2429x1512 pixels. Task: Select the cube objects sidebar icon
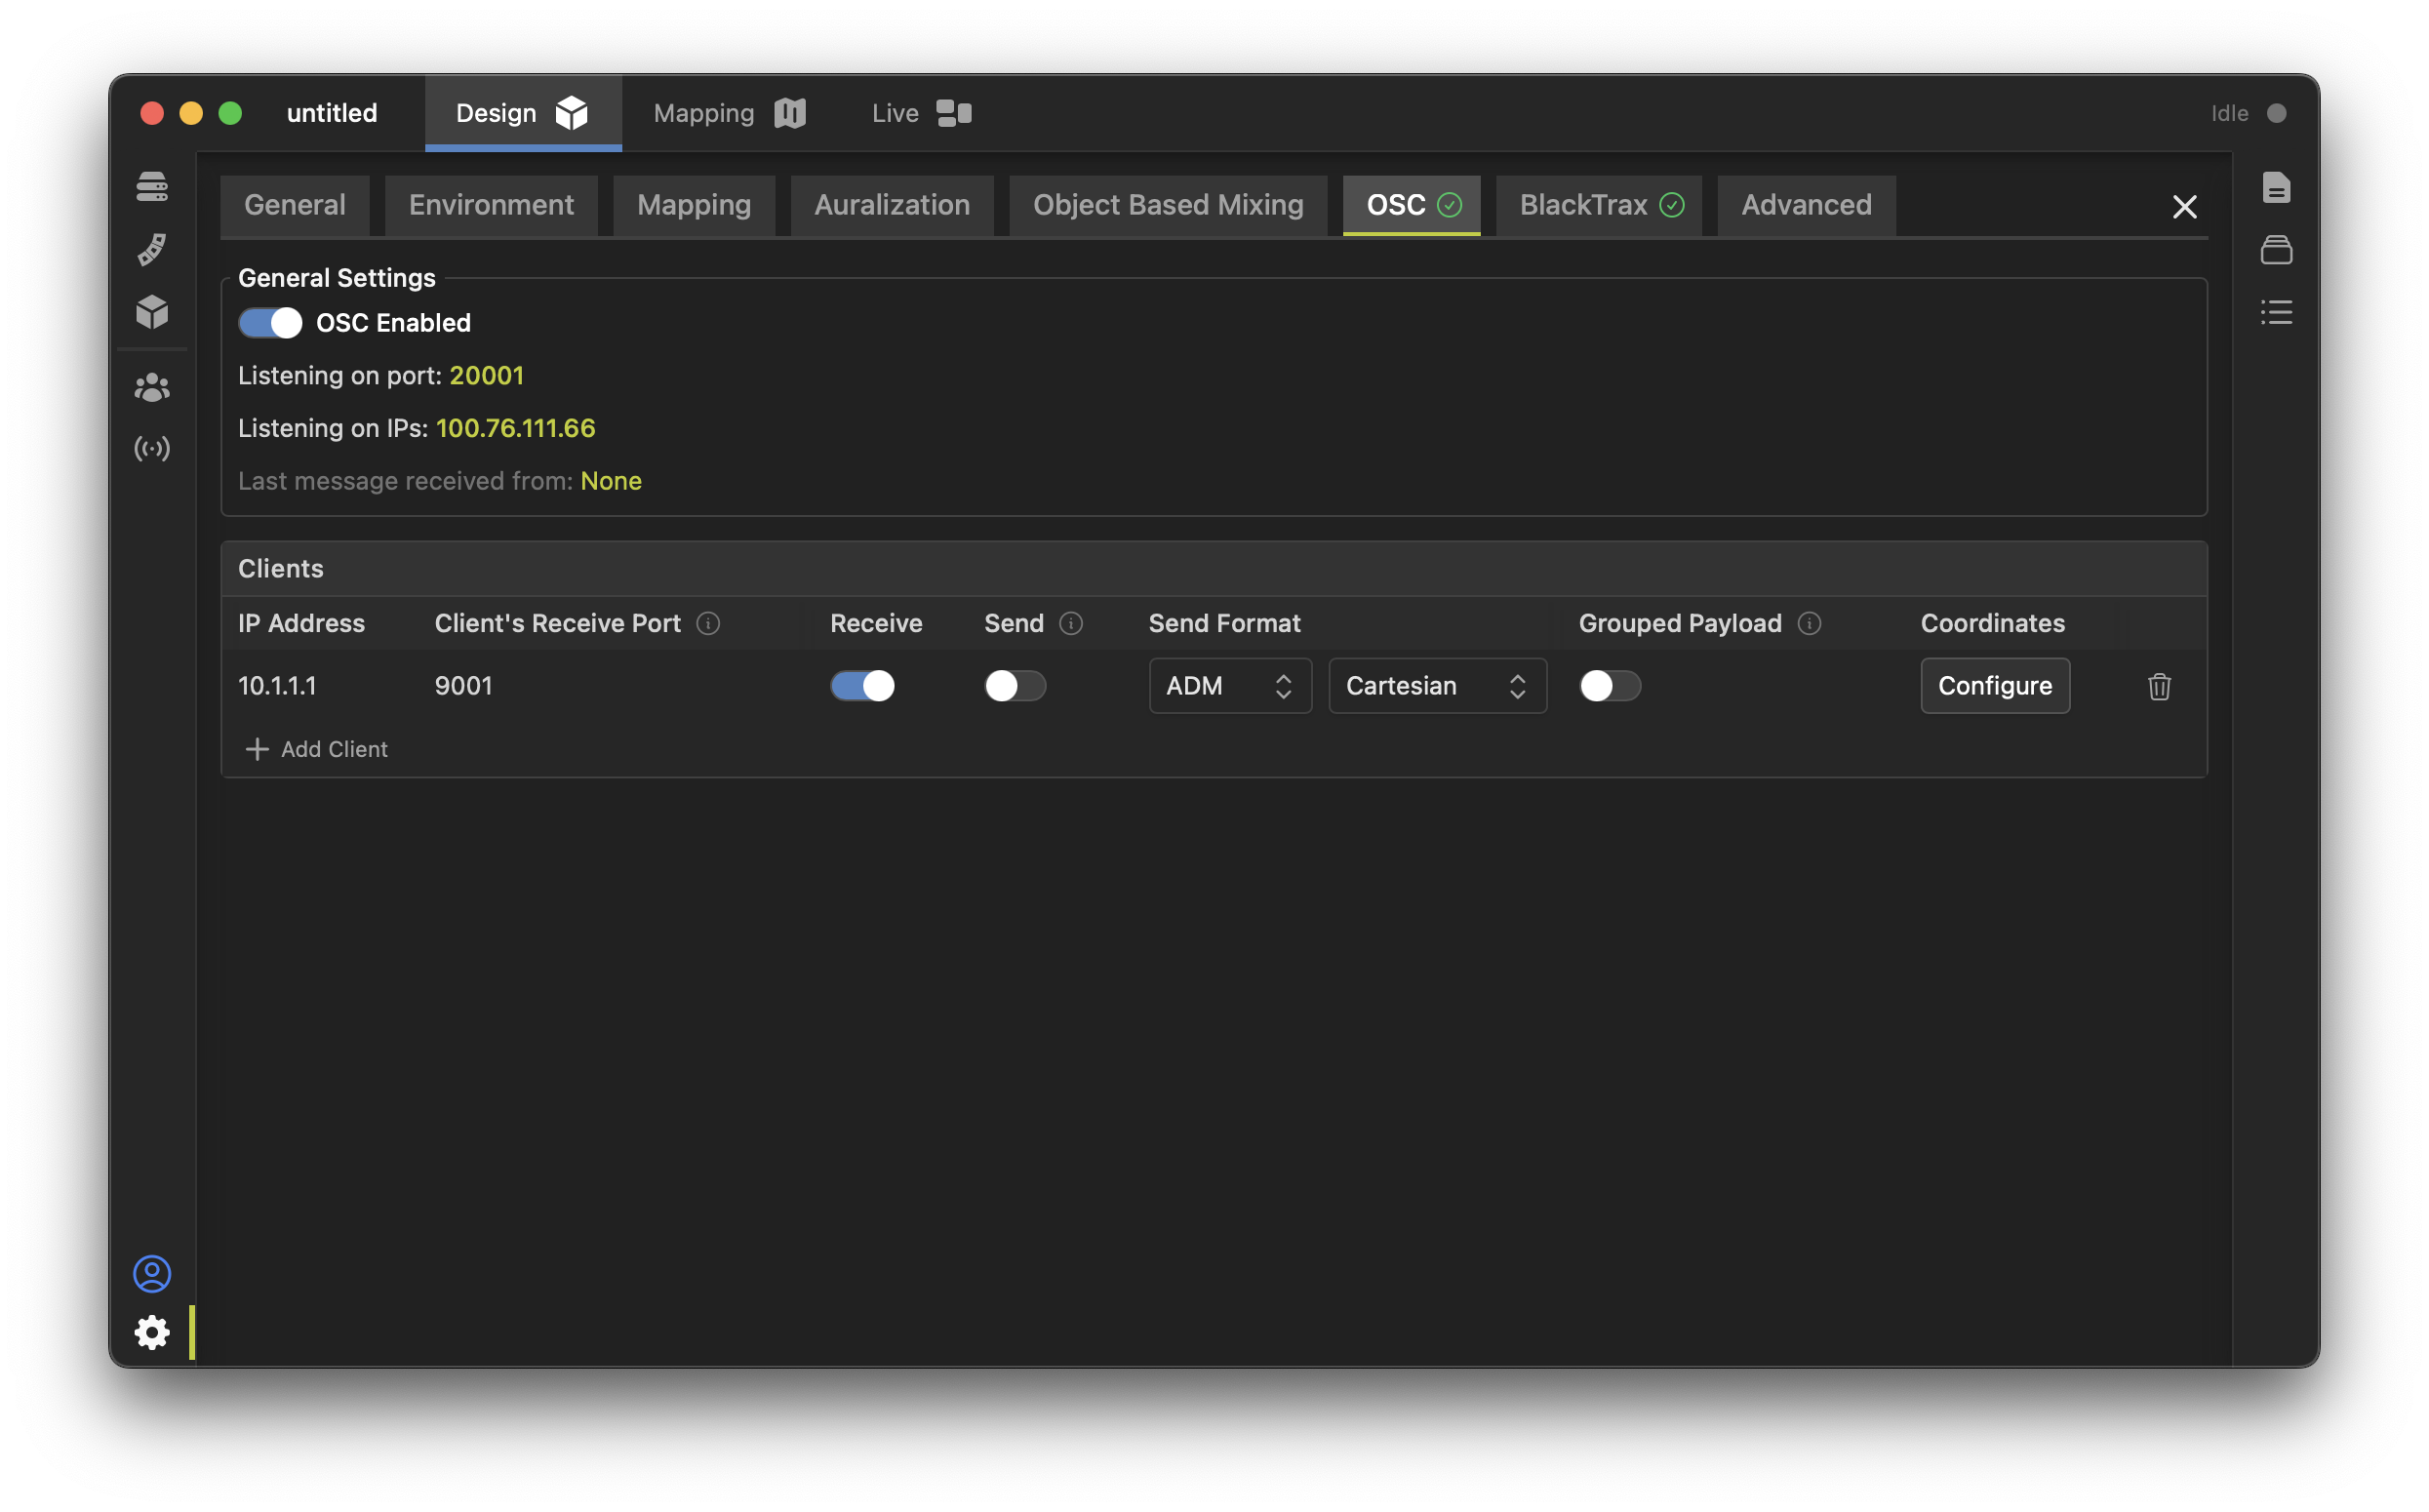pos(152,312)
